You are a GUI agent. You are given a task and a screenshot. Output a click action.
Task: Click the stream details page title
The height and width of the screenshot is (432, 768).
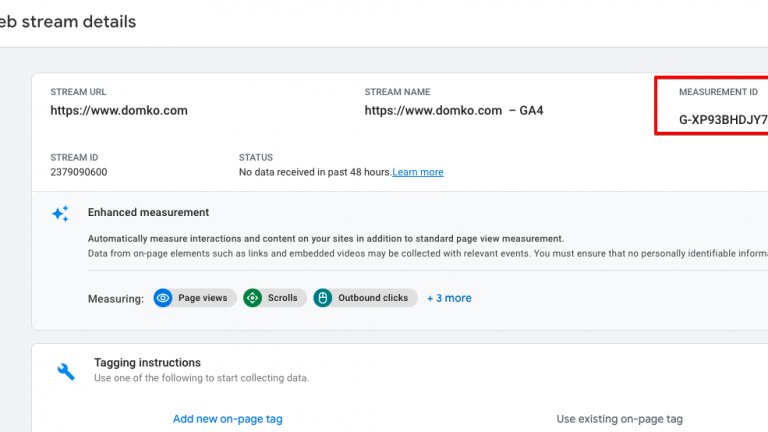68,21
